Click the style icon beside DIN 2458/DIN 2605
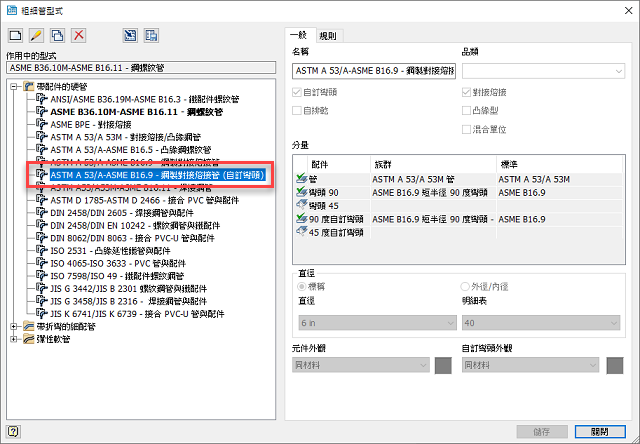Screen dimensions: 640x444 [x=42, y=213]
